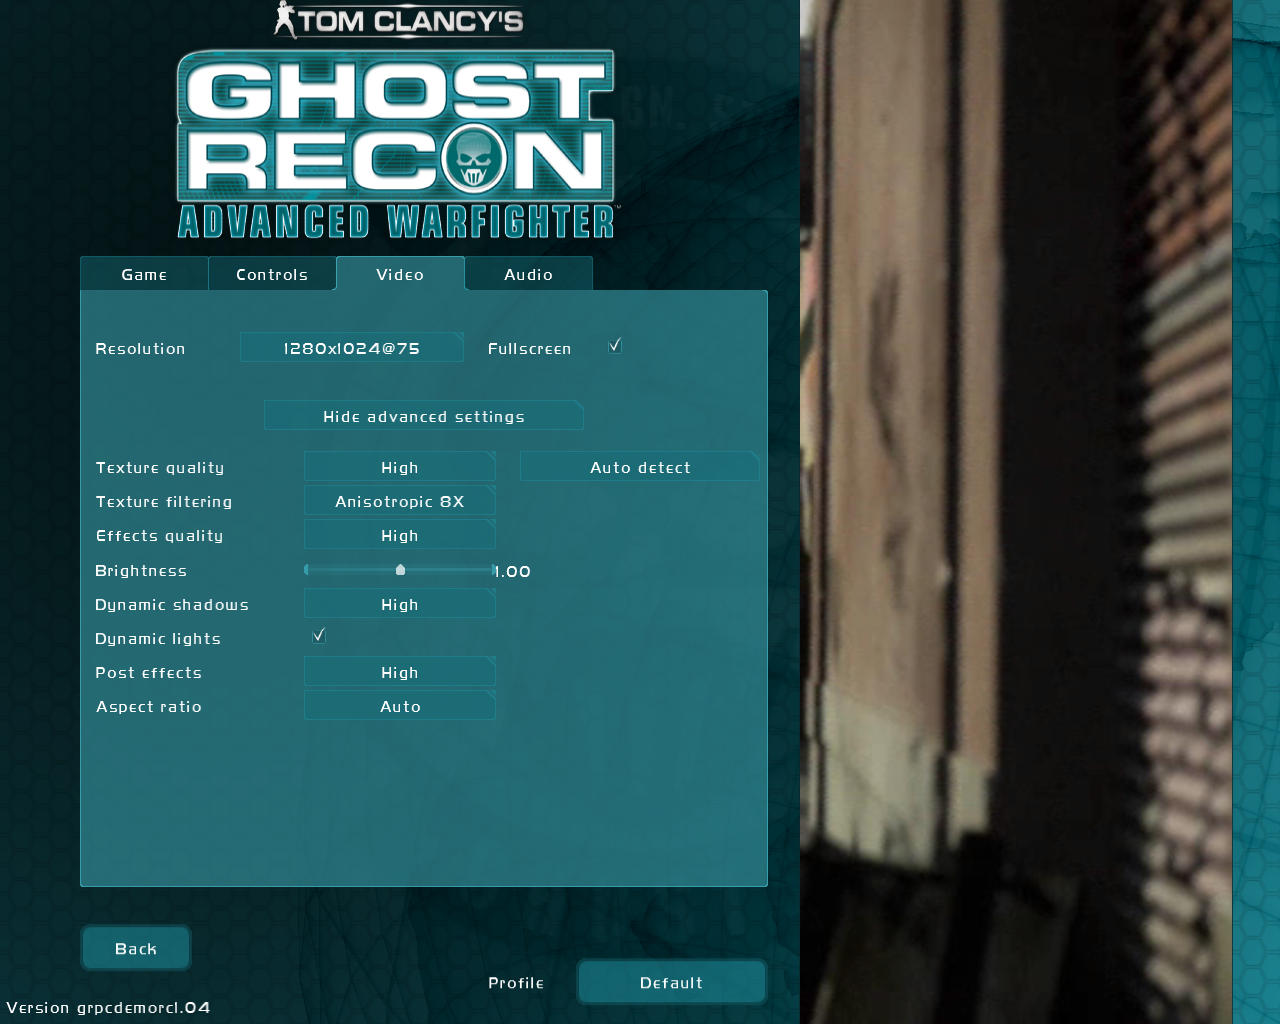The height and width of the screenshot is (1024, 1280).
Task: Select the Video tab
Action: click(400, 274)
